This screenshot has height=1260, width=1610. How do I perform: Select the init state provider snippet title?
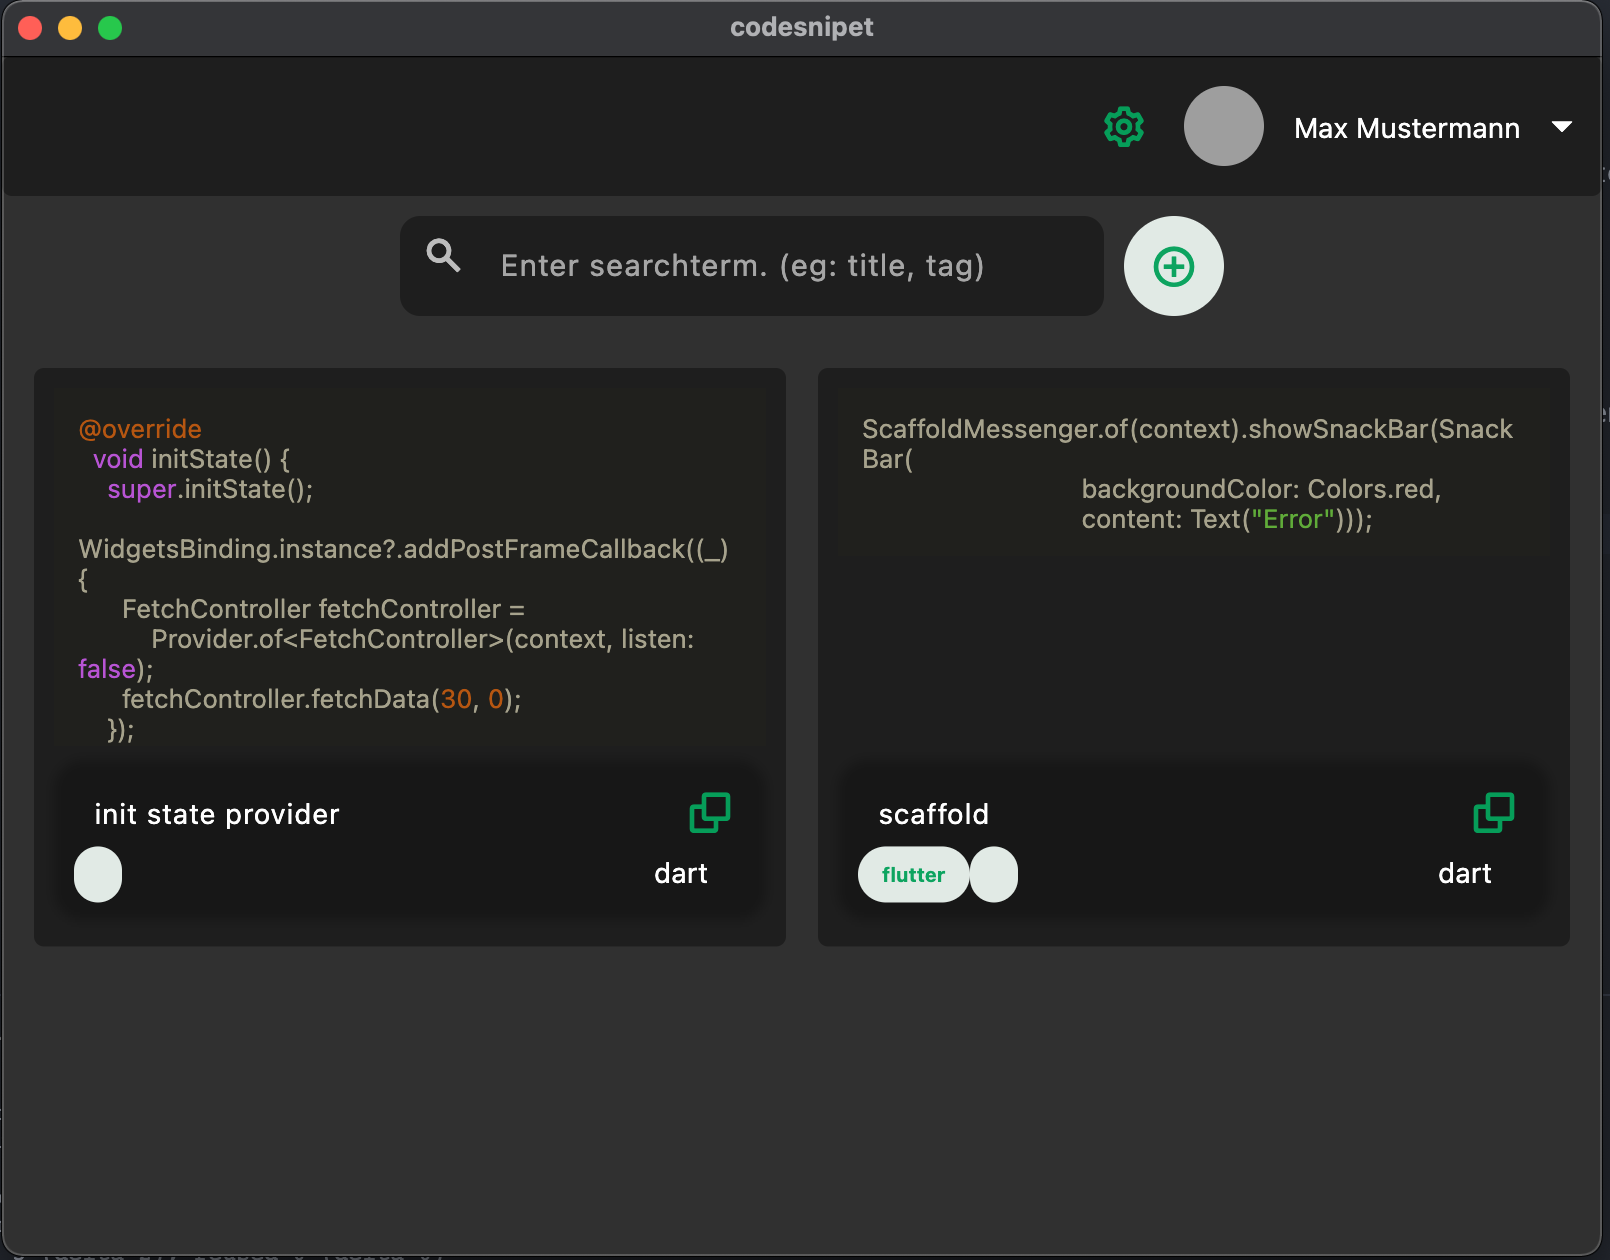[x=216, y=813]
